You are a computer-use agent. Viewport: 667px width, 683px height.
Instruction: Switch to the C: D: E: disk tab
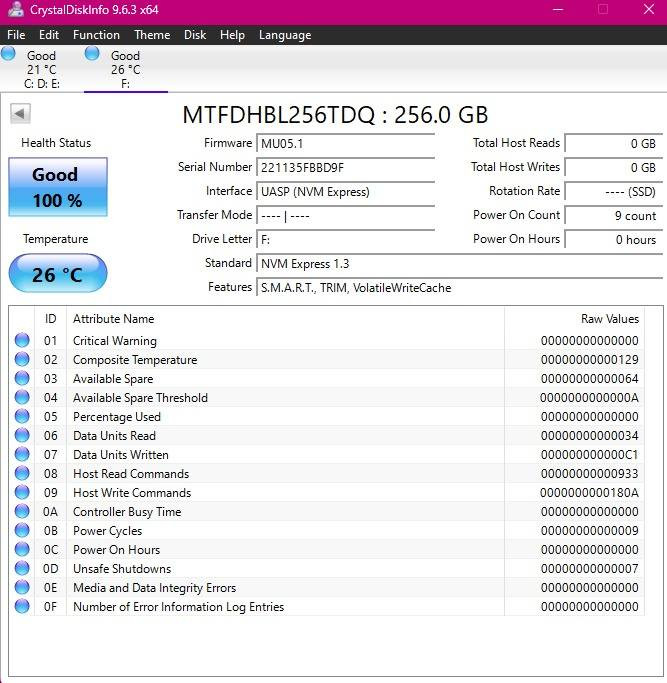click(41, 70)
